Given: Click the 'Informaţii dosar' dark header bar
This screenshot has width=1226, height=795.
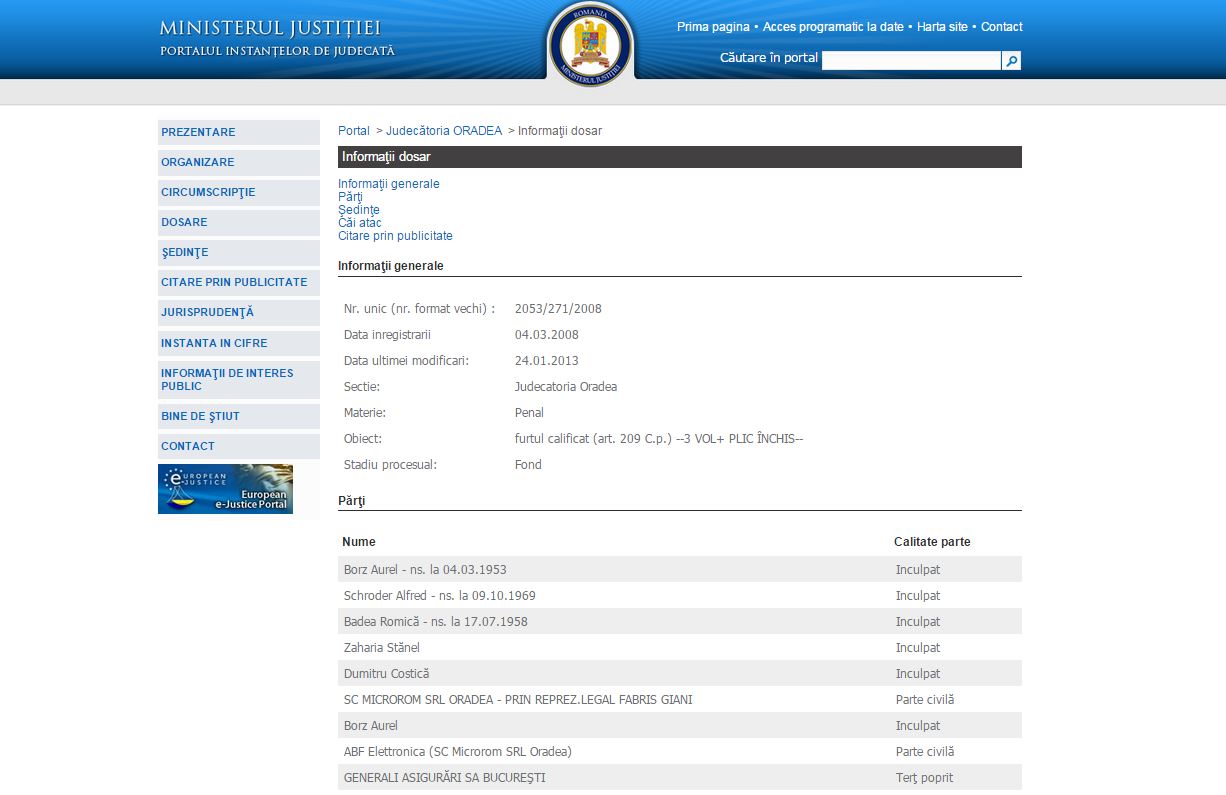Looking at the screenshot, I should (x=680, y=157).
